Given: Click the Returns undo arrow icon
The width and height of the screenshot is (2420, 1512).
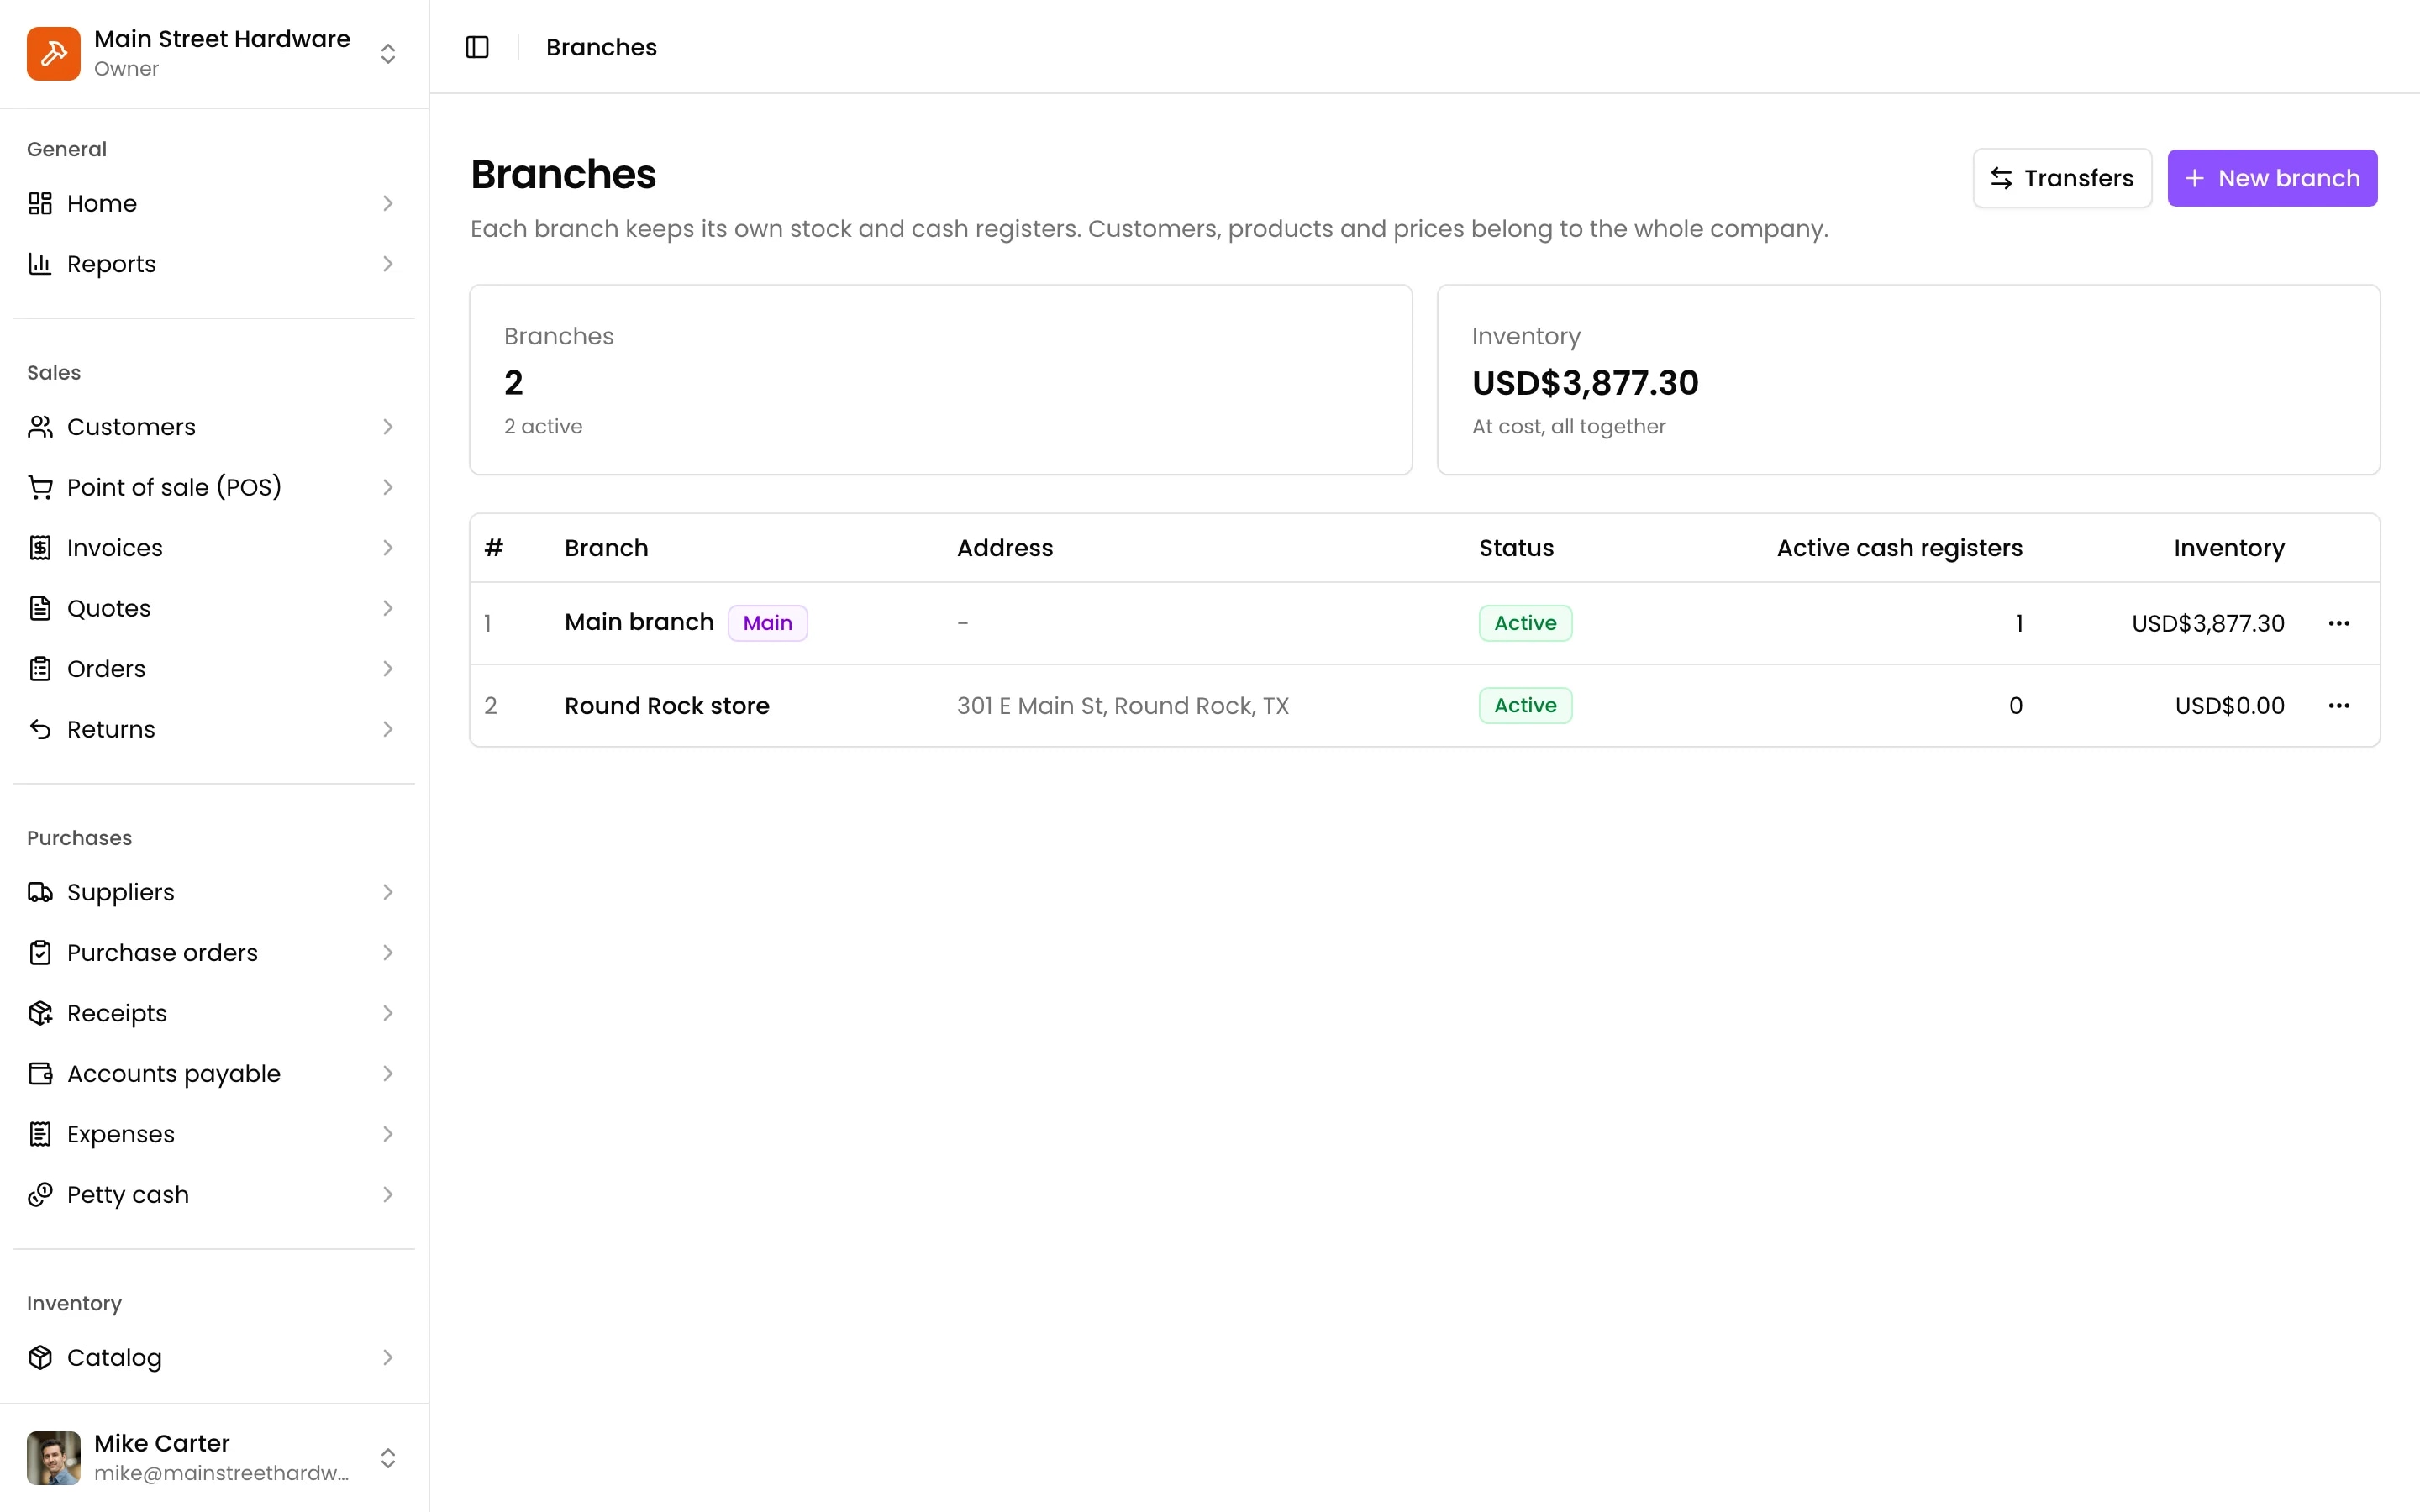Looking at the screenshot, I should coord(40,729).
